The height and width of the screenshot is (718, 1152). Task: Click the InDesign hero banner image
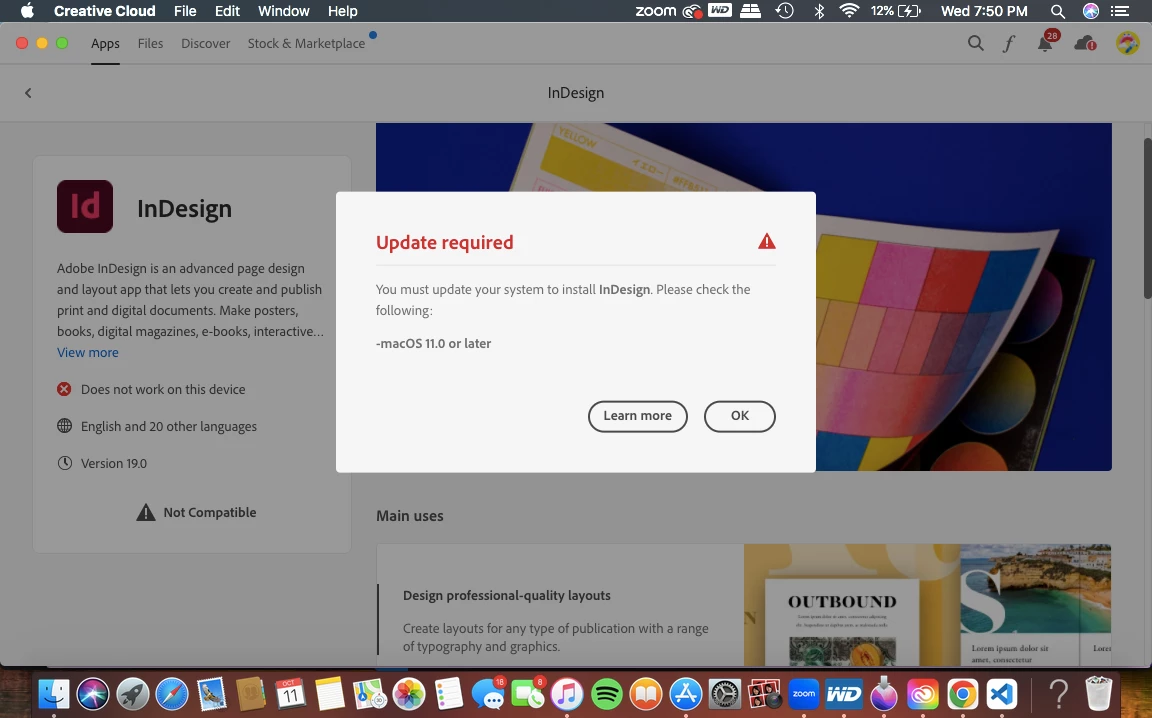pyautogui.click(x=744, y=297)
